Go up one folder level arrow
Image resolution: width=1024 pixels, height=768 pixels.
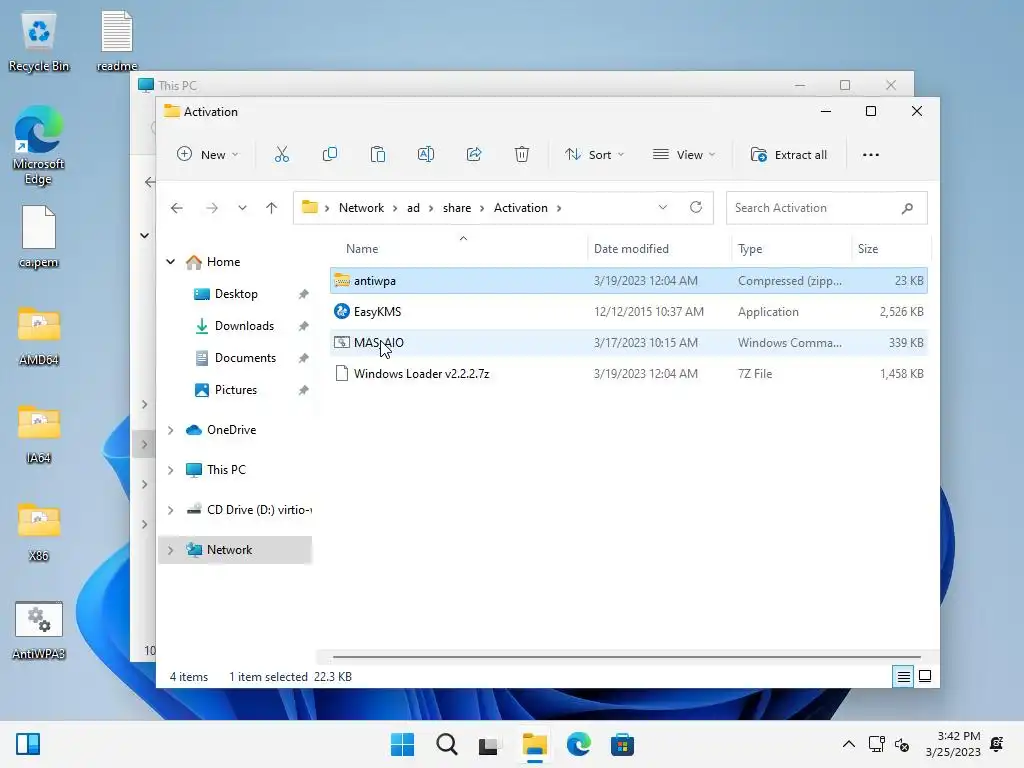[272, 208]
